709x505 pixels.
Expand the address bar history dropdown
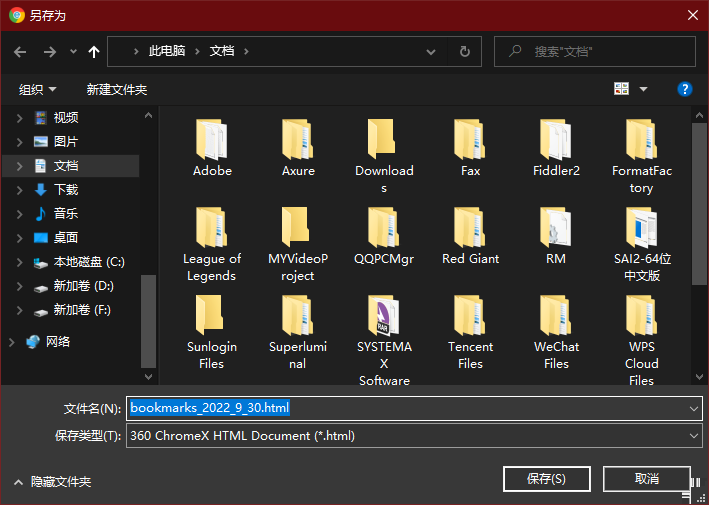(x=431, y=52)
